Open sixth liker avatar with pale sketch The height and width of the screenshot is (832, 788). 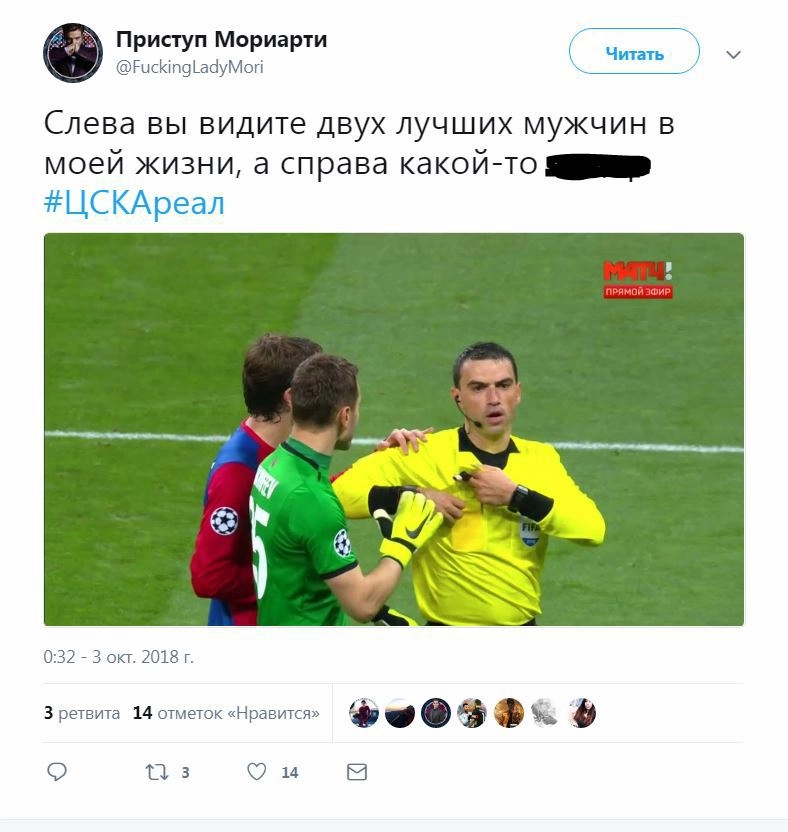tap(545, 713)
